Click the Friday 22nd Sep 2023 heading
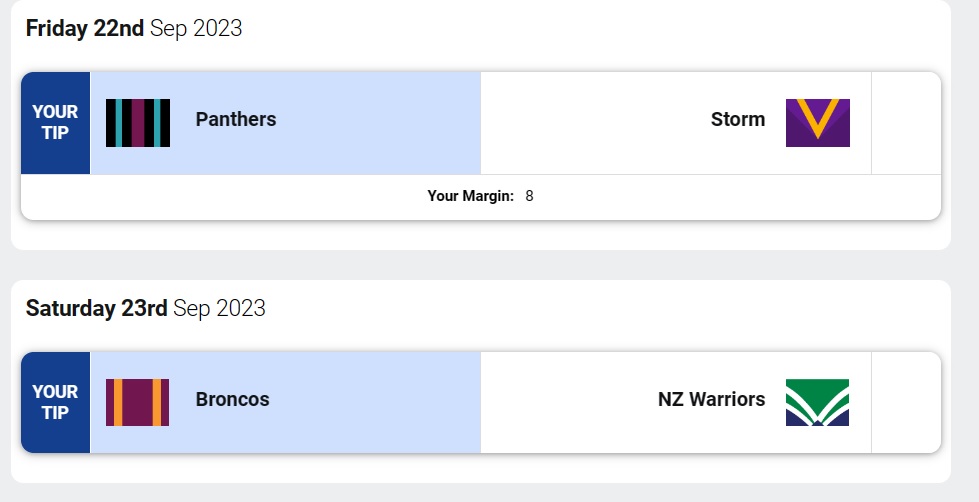Image resolution: width=979 pixels, height=502 pixels. pyautogui.click(x=134, y=29)
